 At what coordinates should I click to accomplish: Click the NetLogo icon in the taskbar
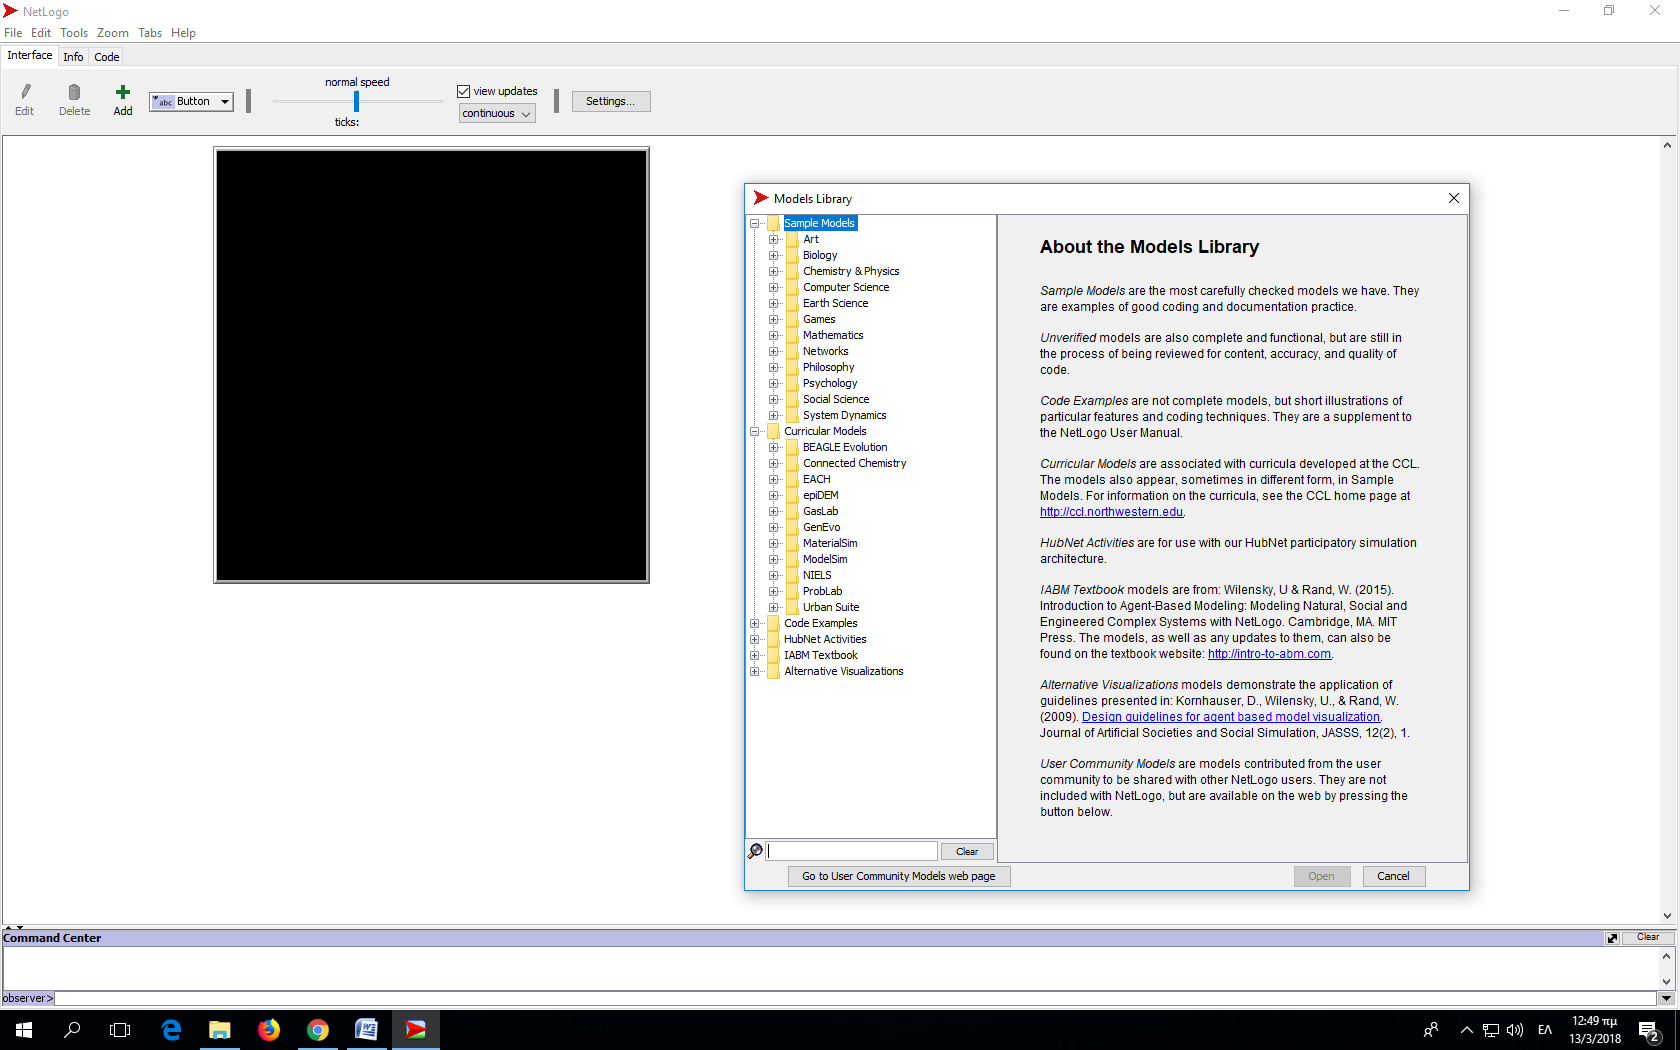pos(416,1030)
